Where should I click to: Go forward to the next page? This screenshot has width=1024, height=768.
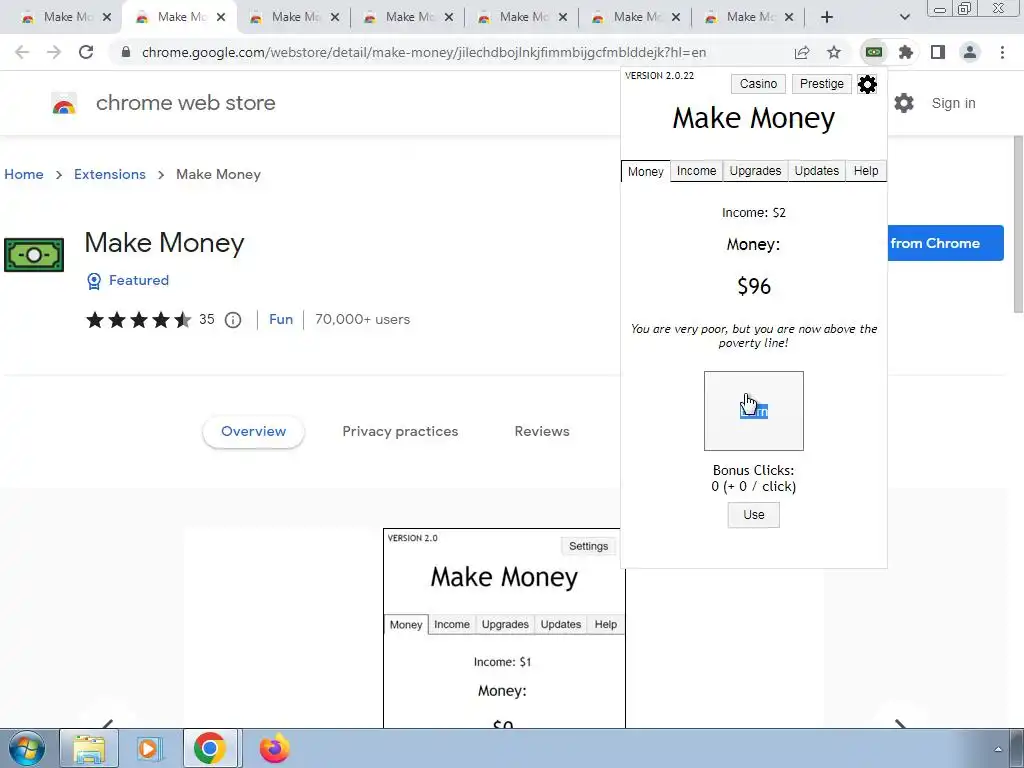point(54,52)
